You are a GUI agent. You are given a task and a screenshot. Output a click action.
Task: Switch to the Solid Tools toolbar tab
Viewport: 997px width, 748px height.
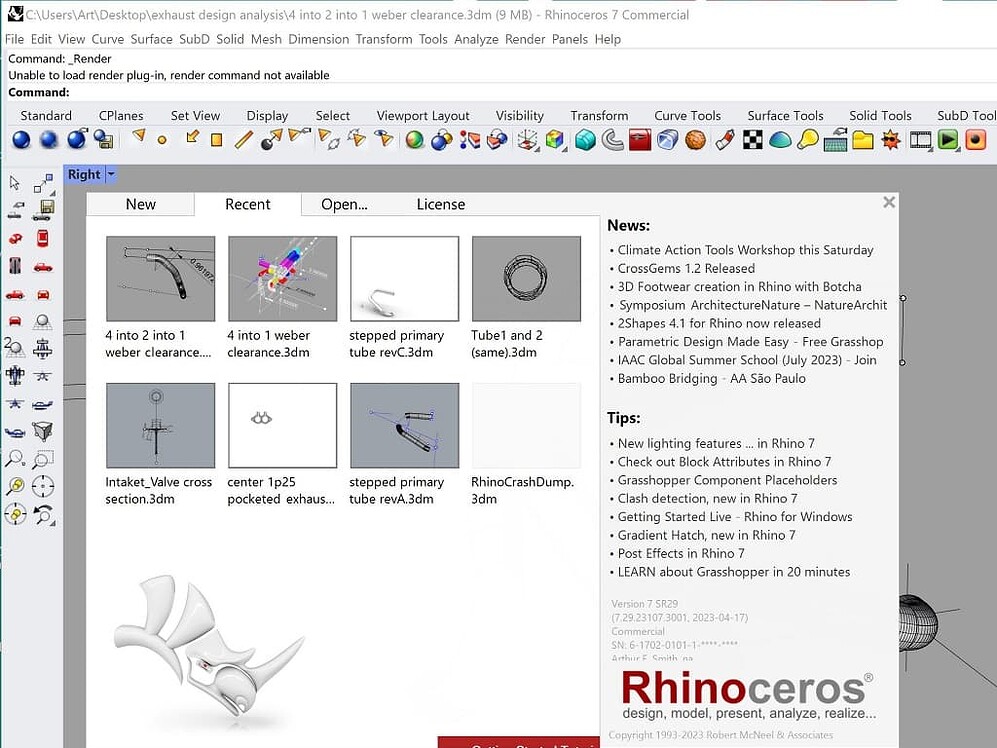click(880, 115)
